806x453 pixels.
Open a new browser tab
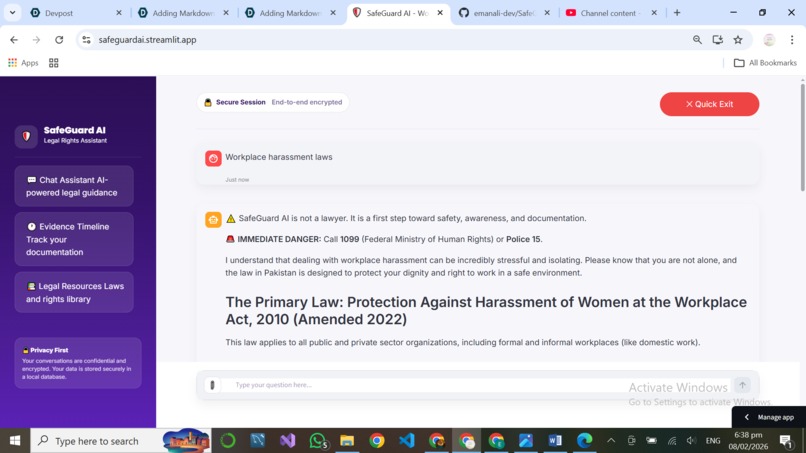coord(677,13)
